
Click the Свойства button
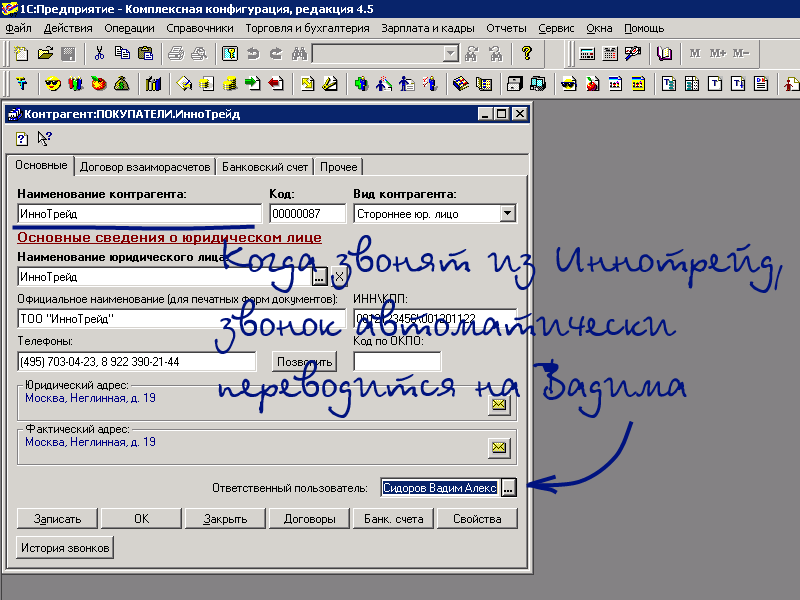pos(477,519)
